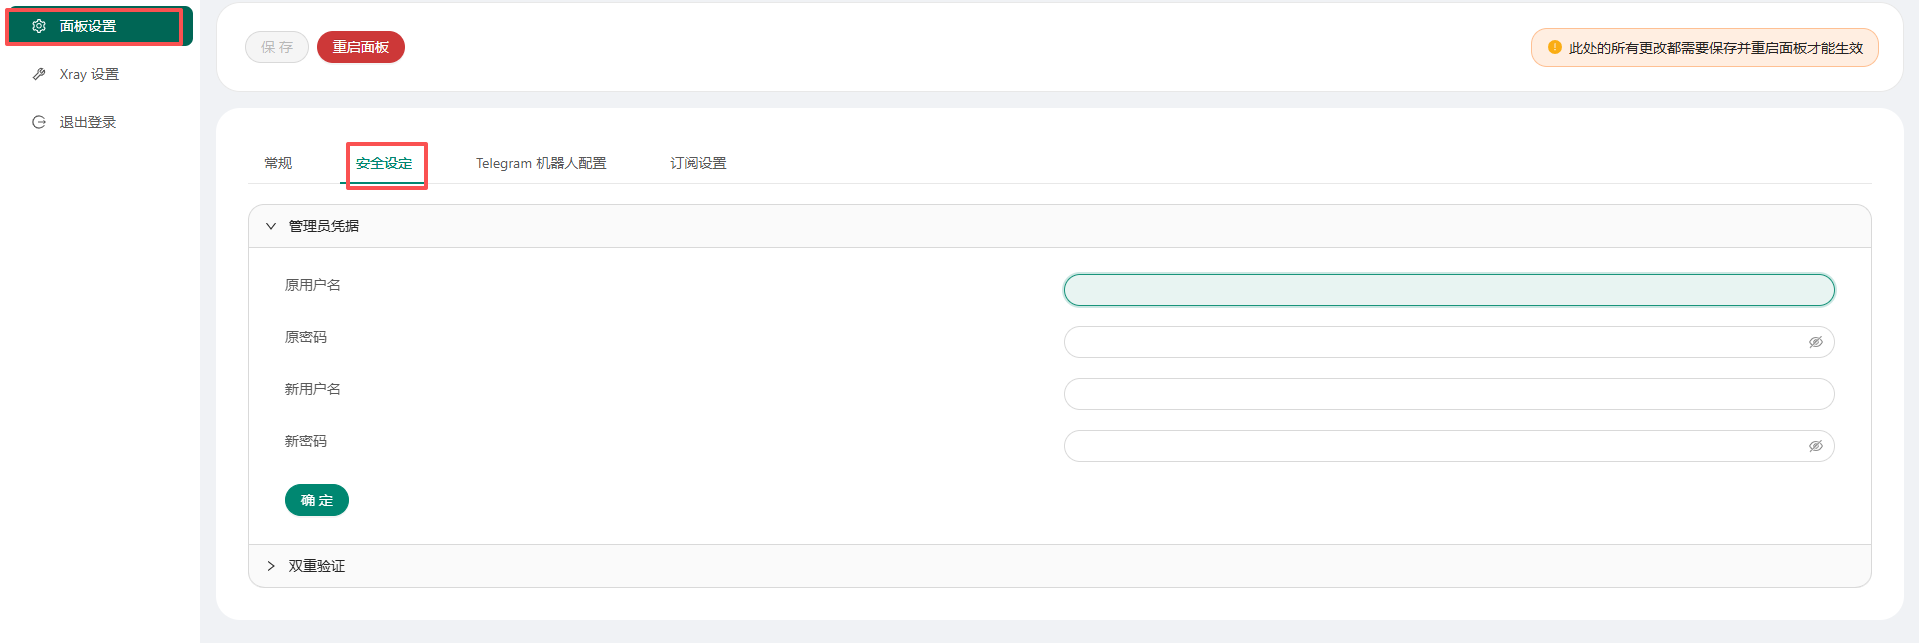Focus the 原用户名 input field

[1448, 290]
